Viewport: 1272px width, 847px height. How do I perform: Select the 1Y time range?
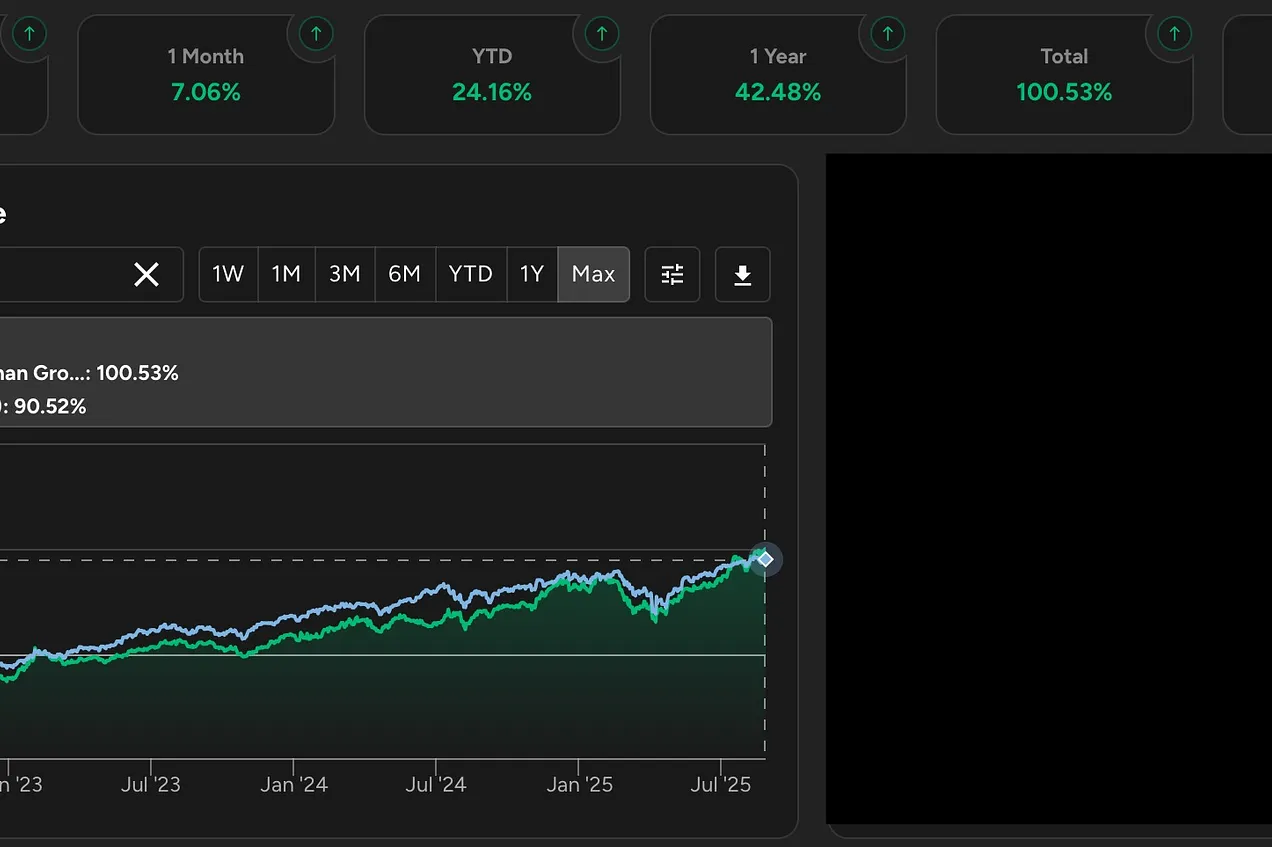point(531,274)
